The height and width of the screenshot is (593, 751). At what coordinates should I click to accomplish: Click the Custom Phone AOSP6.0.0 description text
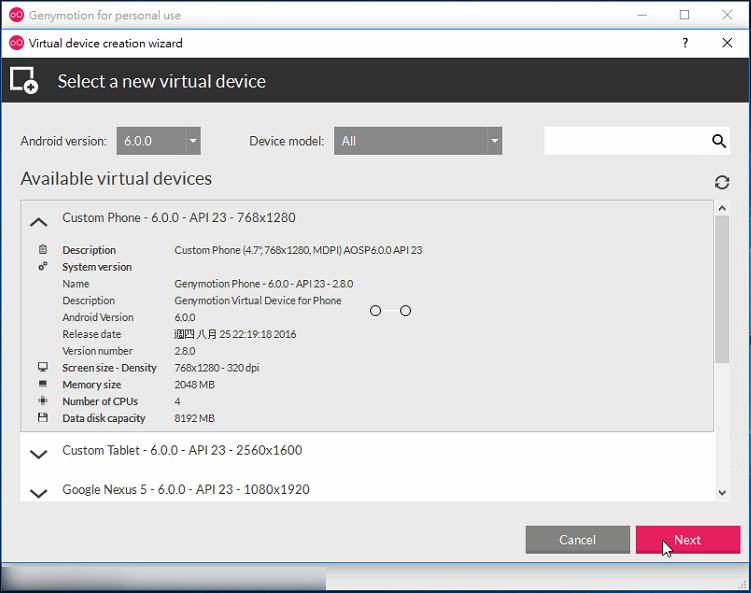click(298, 250)
